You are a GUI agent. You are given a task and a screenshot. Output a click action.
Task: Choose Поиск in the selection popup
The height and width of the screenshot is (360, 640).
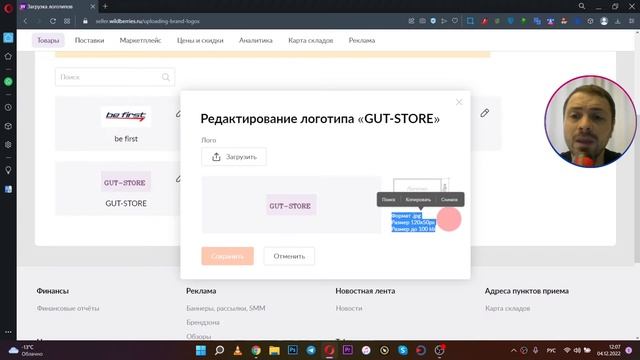(x=388, y=200)
